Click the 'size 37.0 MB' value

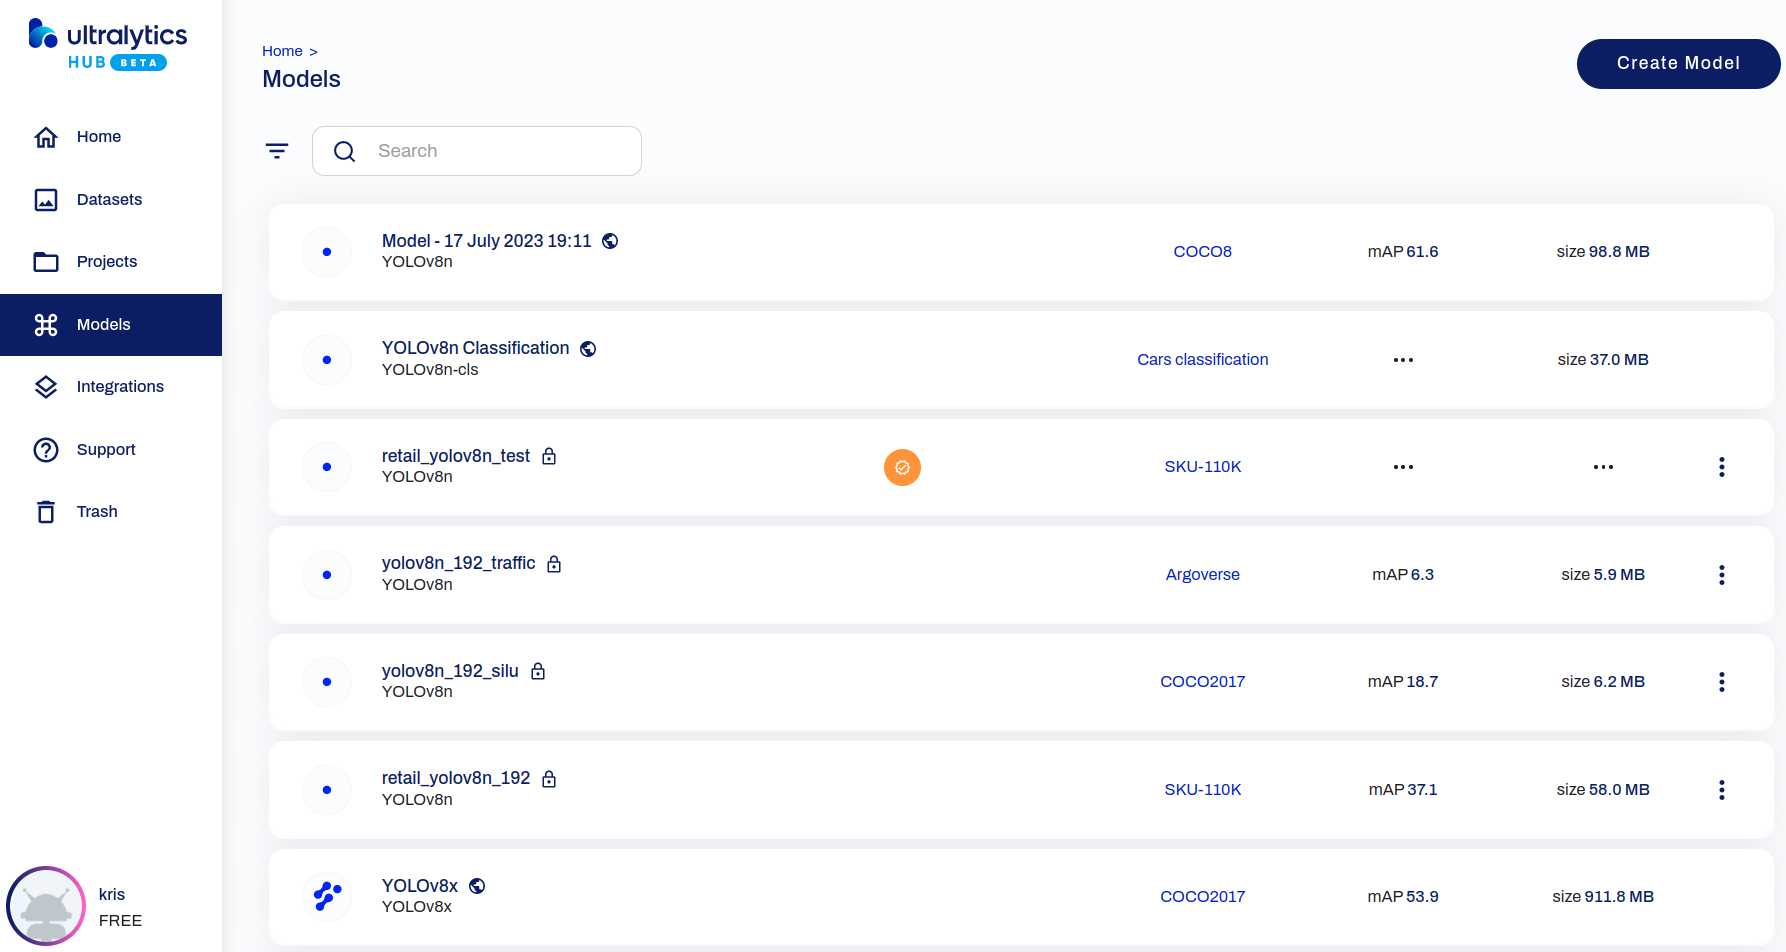point(1603,360)
